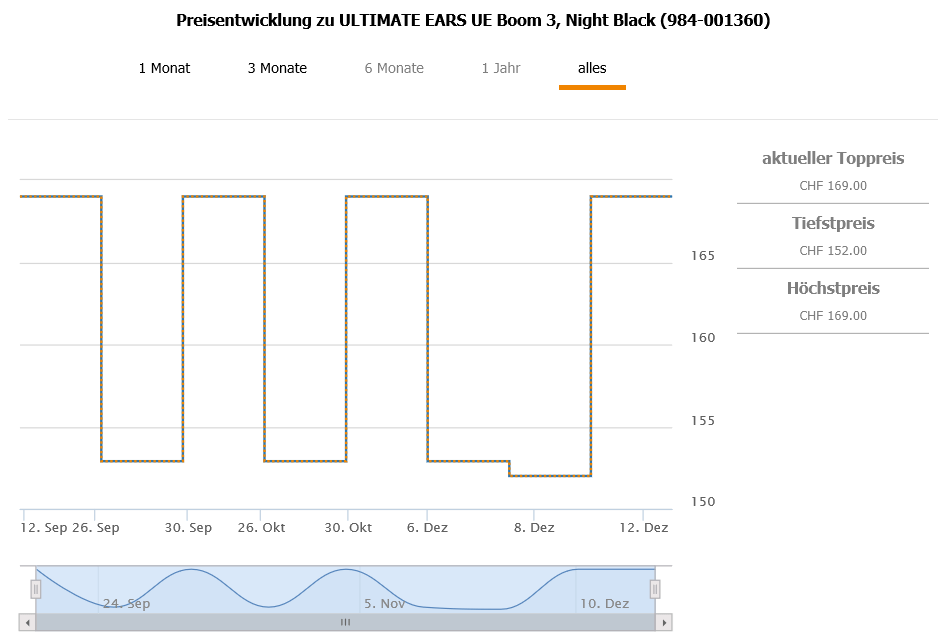Click the 24. Sep label in navigator
This screenshot has height=638, width=938.
click(127, 603)
